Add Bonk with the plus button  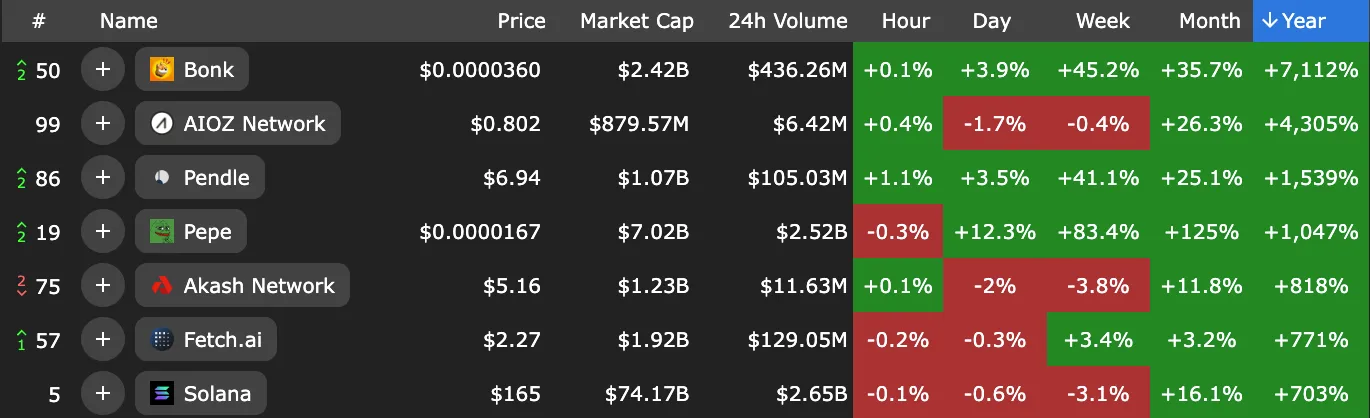pyautogui.click(x=102, y=70)
